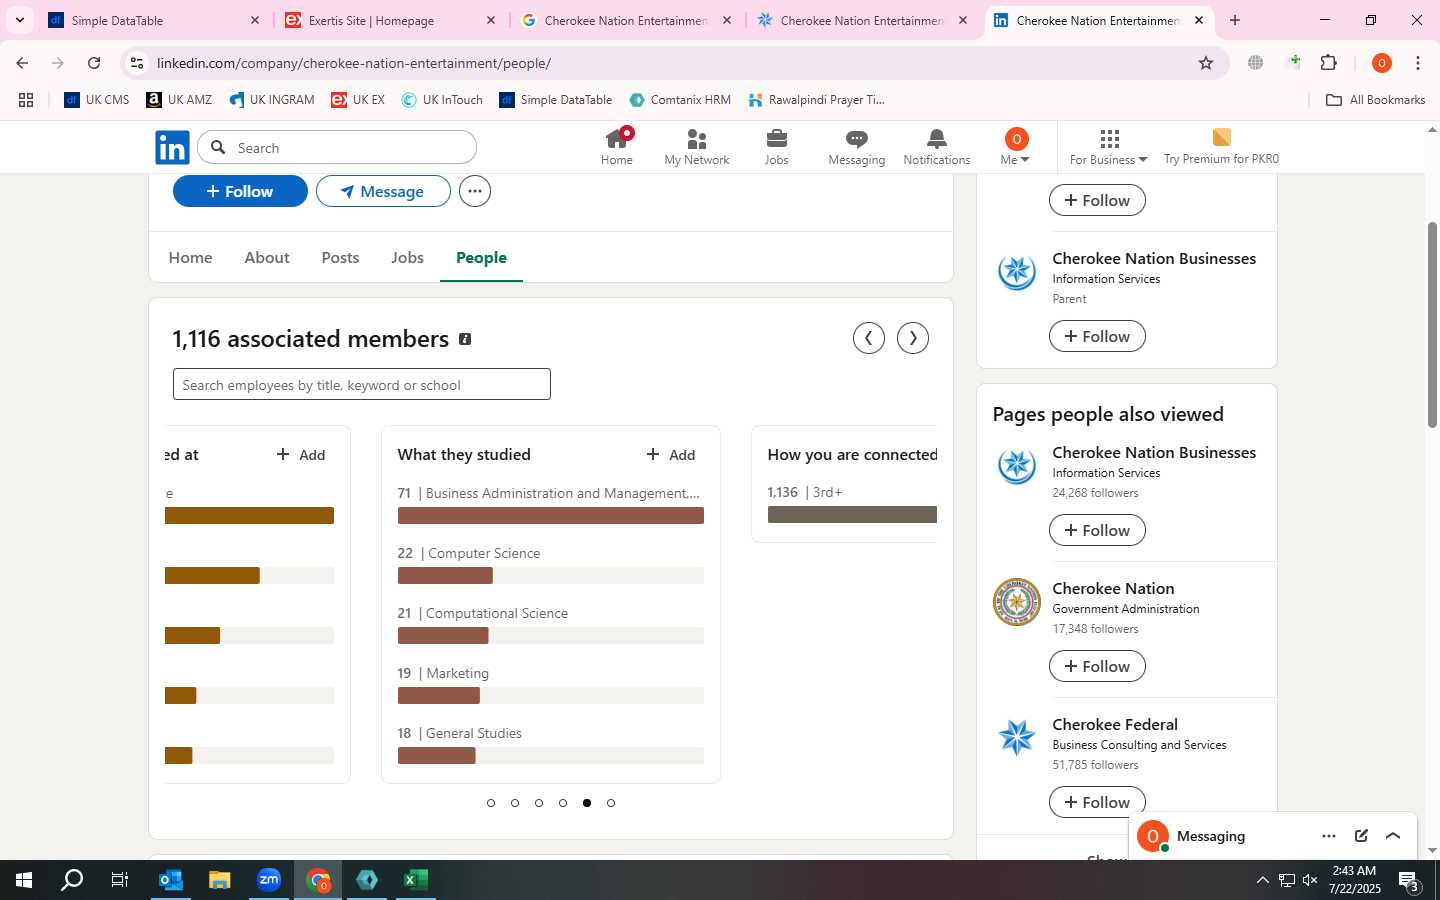Open UK CMS bookmark
The image size is (1440, 900).
tap(97, 100)
